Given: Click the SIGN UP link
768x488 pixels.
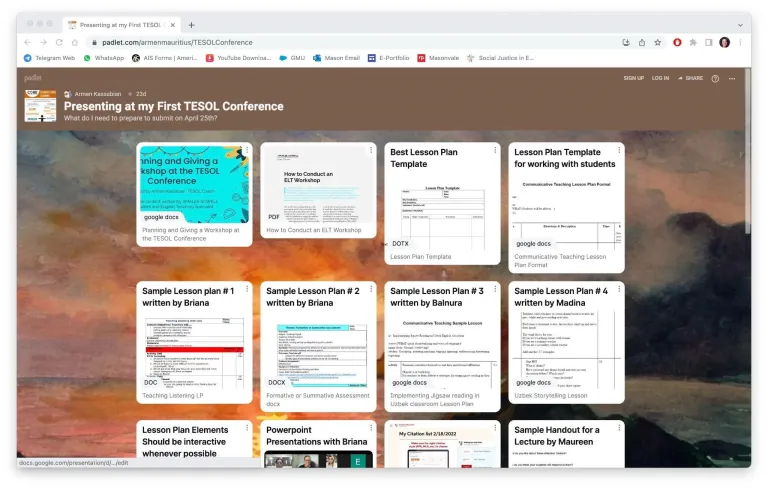Looking at the screenshot, I should tap(633, 78).
